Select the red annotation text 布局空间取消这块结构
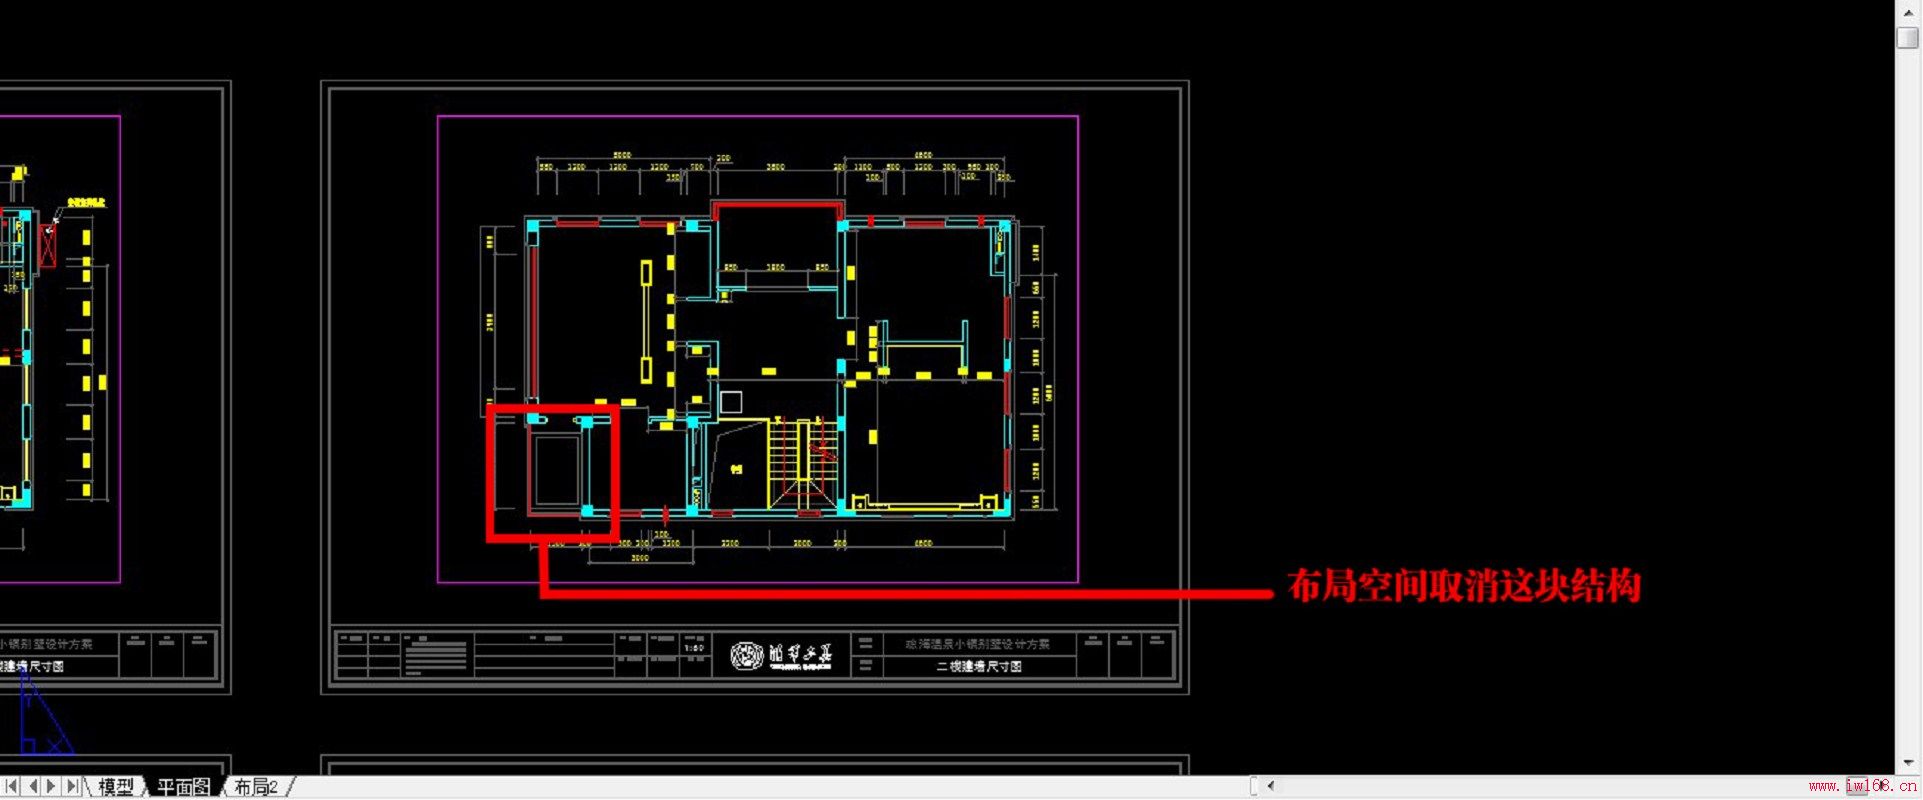1923x800 pixels. [1464, 586]
